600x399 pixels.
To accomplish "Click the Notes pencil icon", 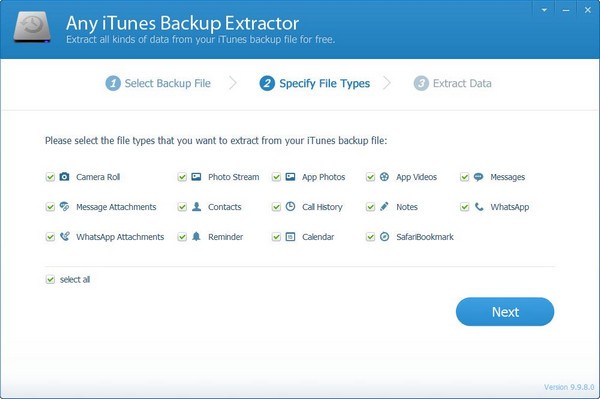I will tap(384, 207).
